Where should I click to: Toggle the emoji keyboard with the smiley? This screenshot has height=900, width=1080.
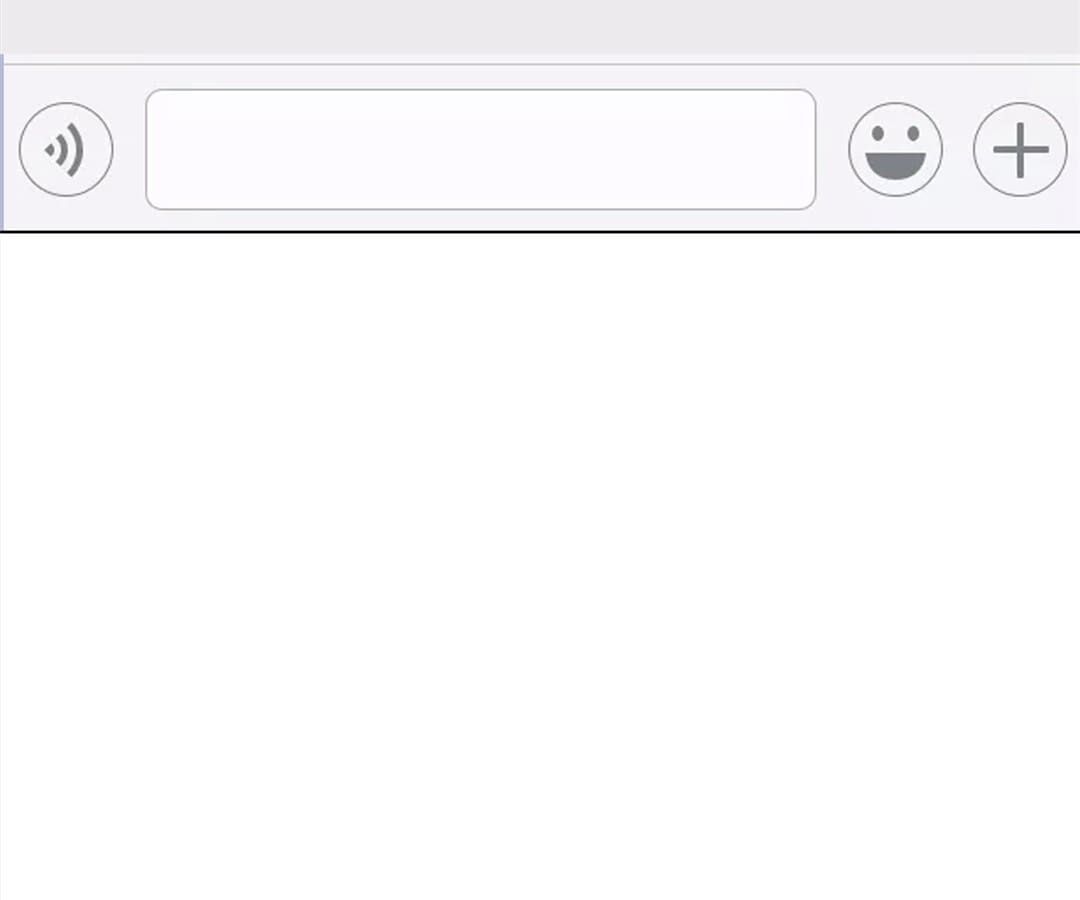point(895,149)
